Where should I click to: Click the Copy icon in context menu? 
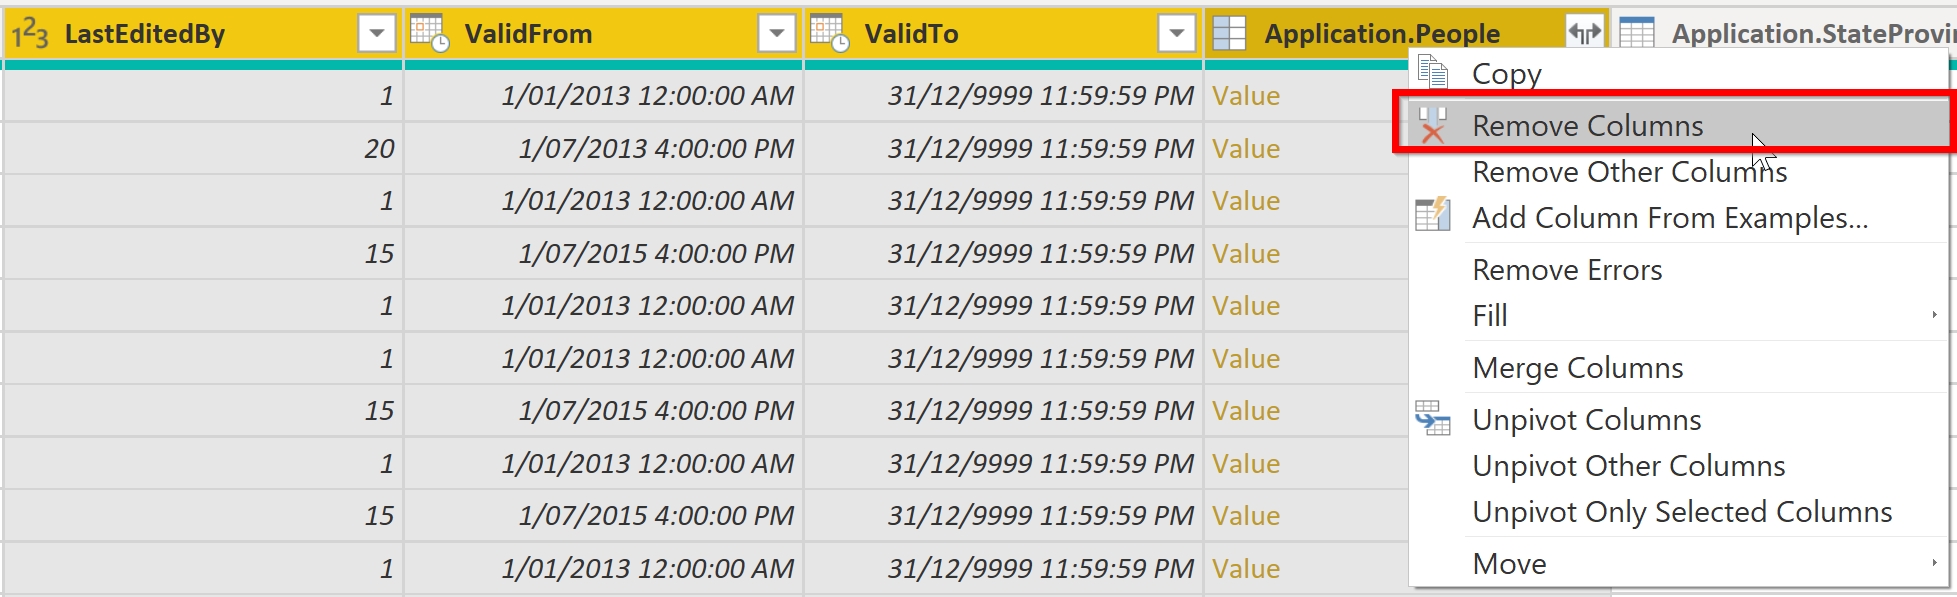[x=1433, y=73]
